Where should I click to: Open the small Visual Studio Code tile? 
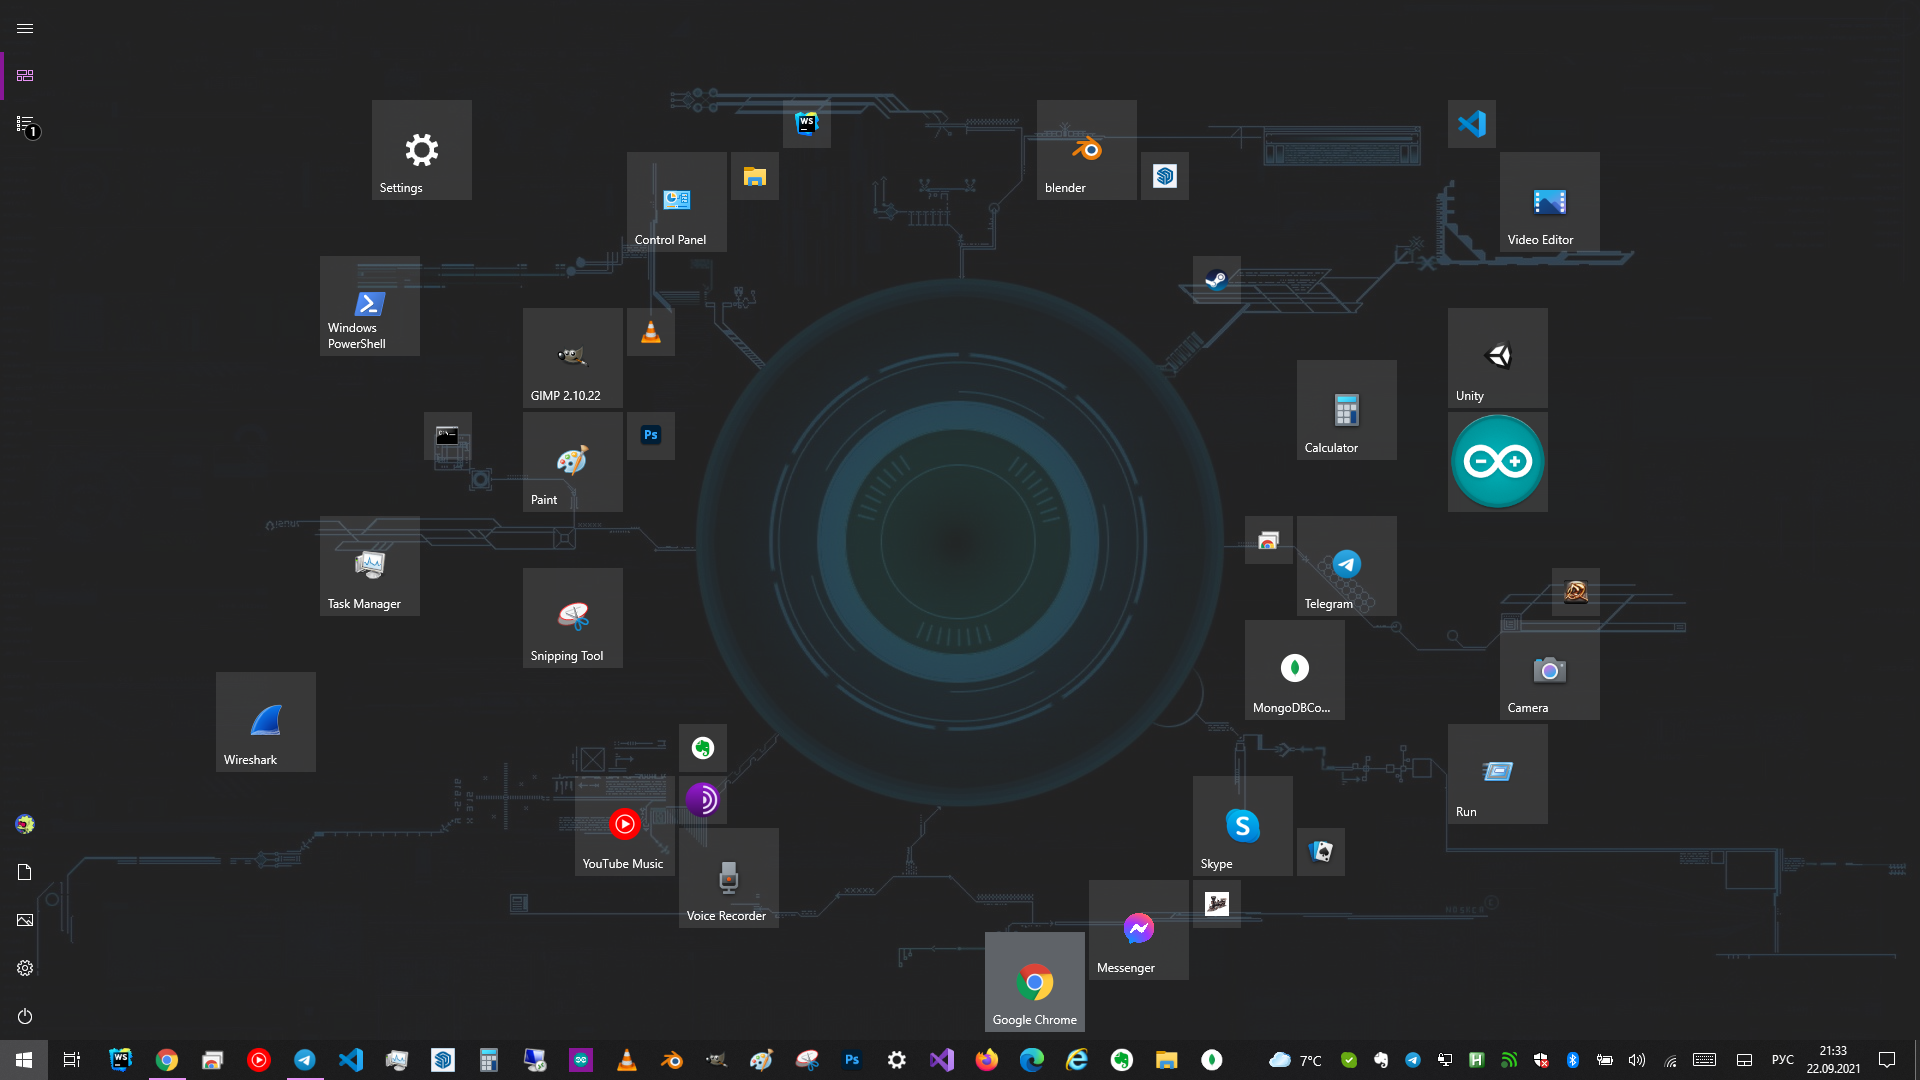[x=1471, y=124]
